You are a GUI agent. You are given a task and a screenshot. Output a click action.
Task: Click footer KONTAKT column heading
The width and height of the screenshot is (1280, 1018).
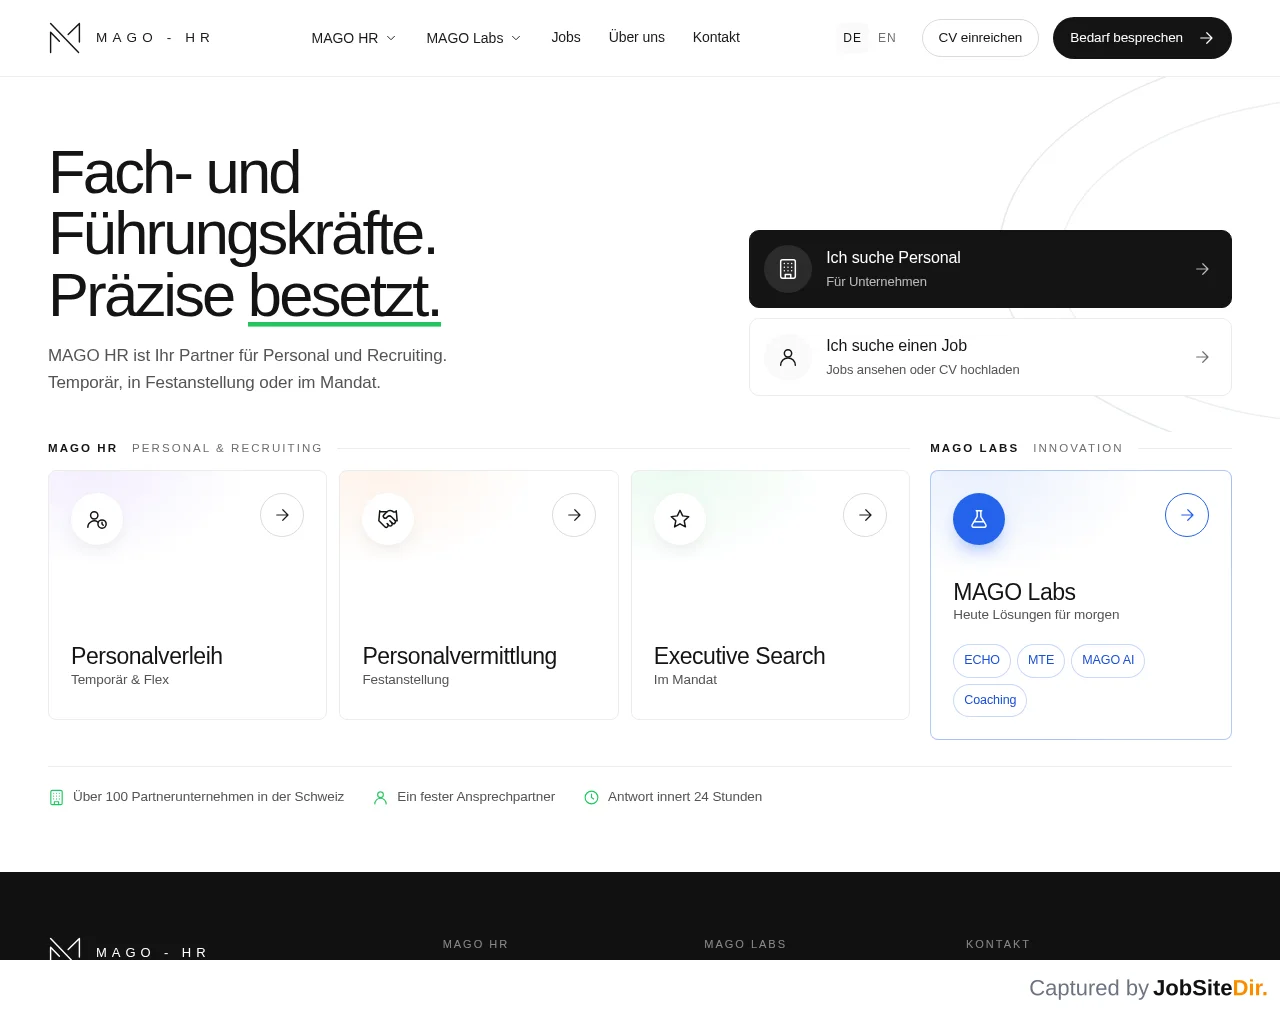point(998,944)
